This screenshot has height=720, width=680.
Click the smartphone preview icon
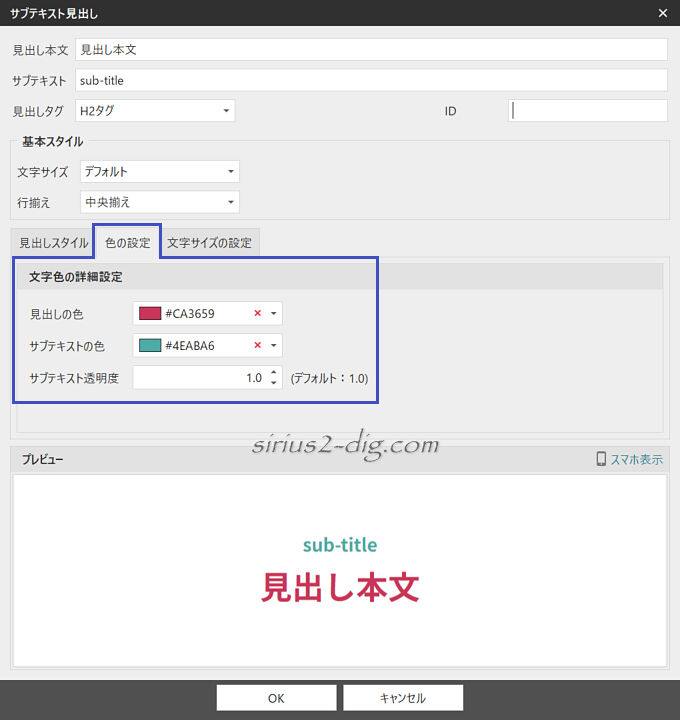[x=601, y=459]
